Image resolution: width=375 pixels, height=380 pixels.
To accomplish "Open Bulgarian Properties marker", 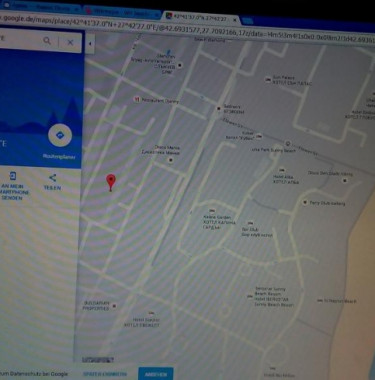I will [x=114, y=306].
